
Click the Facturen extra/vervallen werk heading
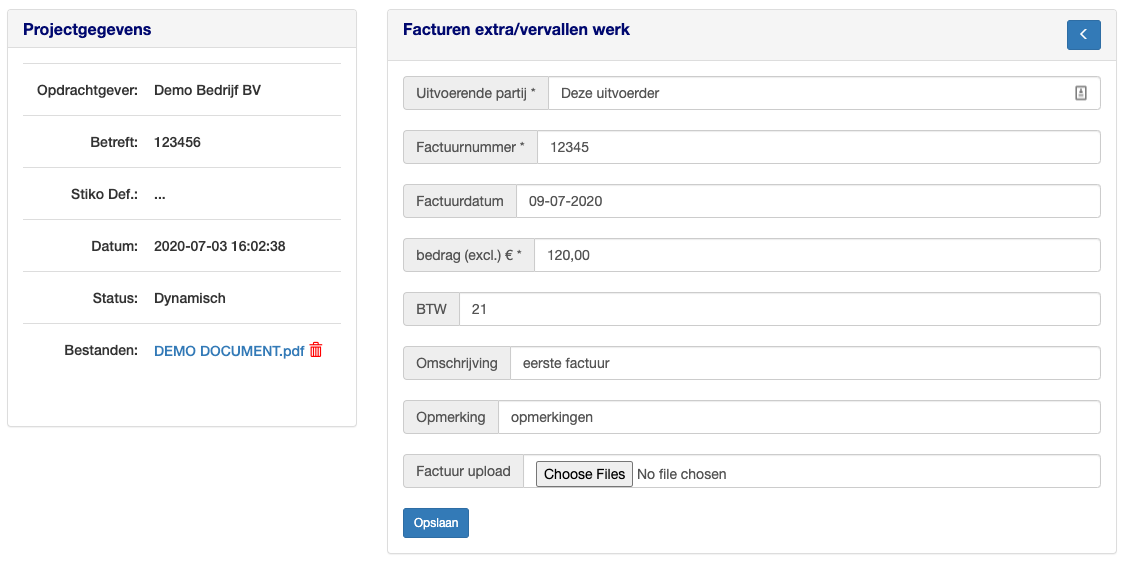(516, 30)
